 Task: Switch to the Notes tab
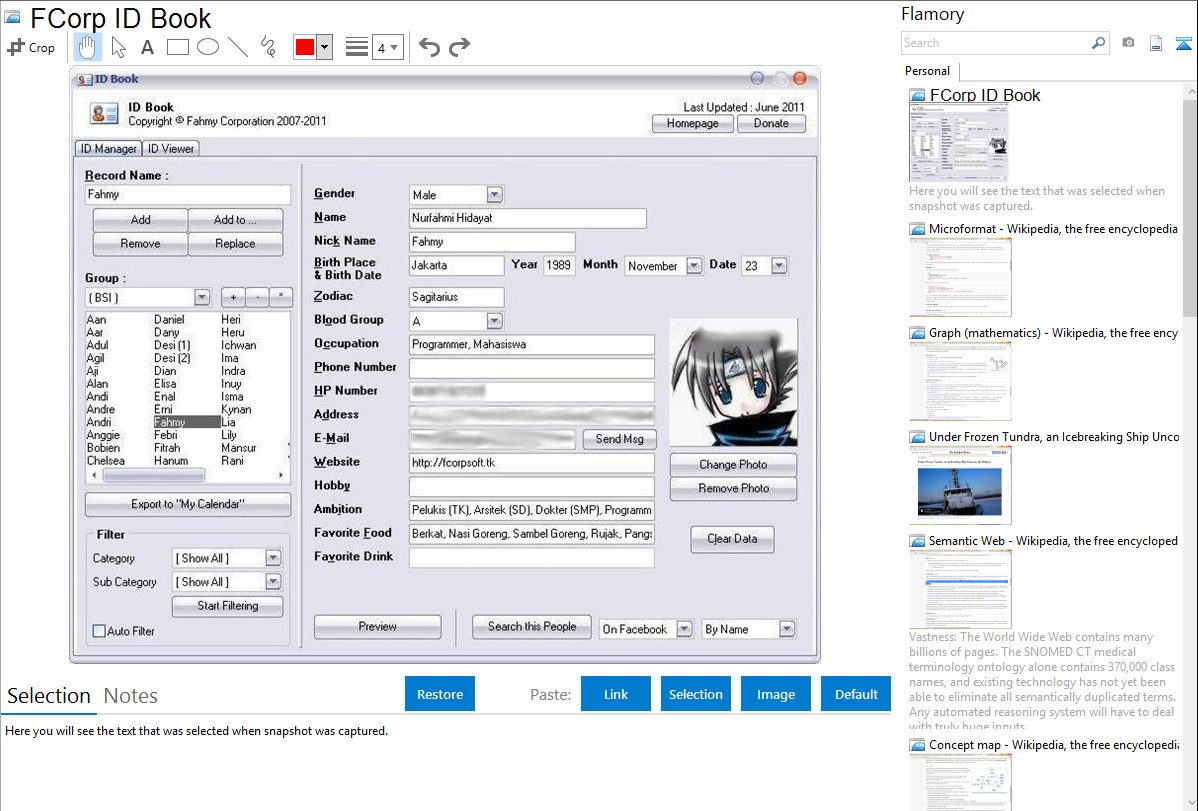[x=131, y=696]
